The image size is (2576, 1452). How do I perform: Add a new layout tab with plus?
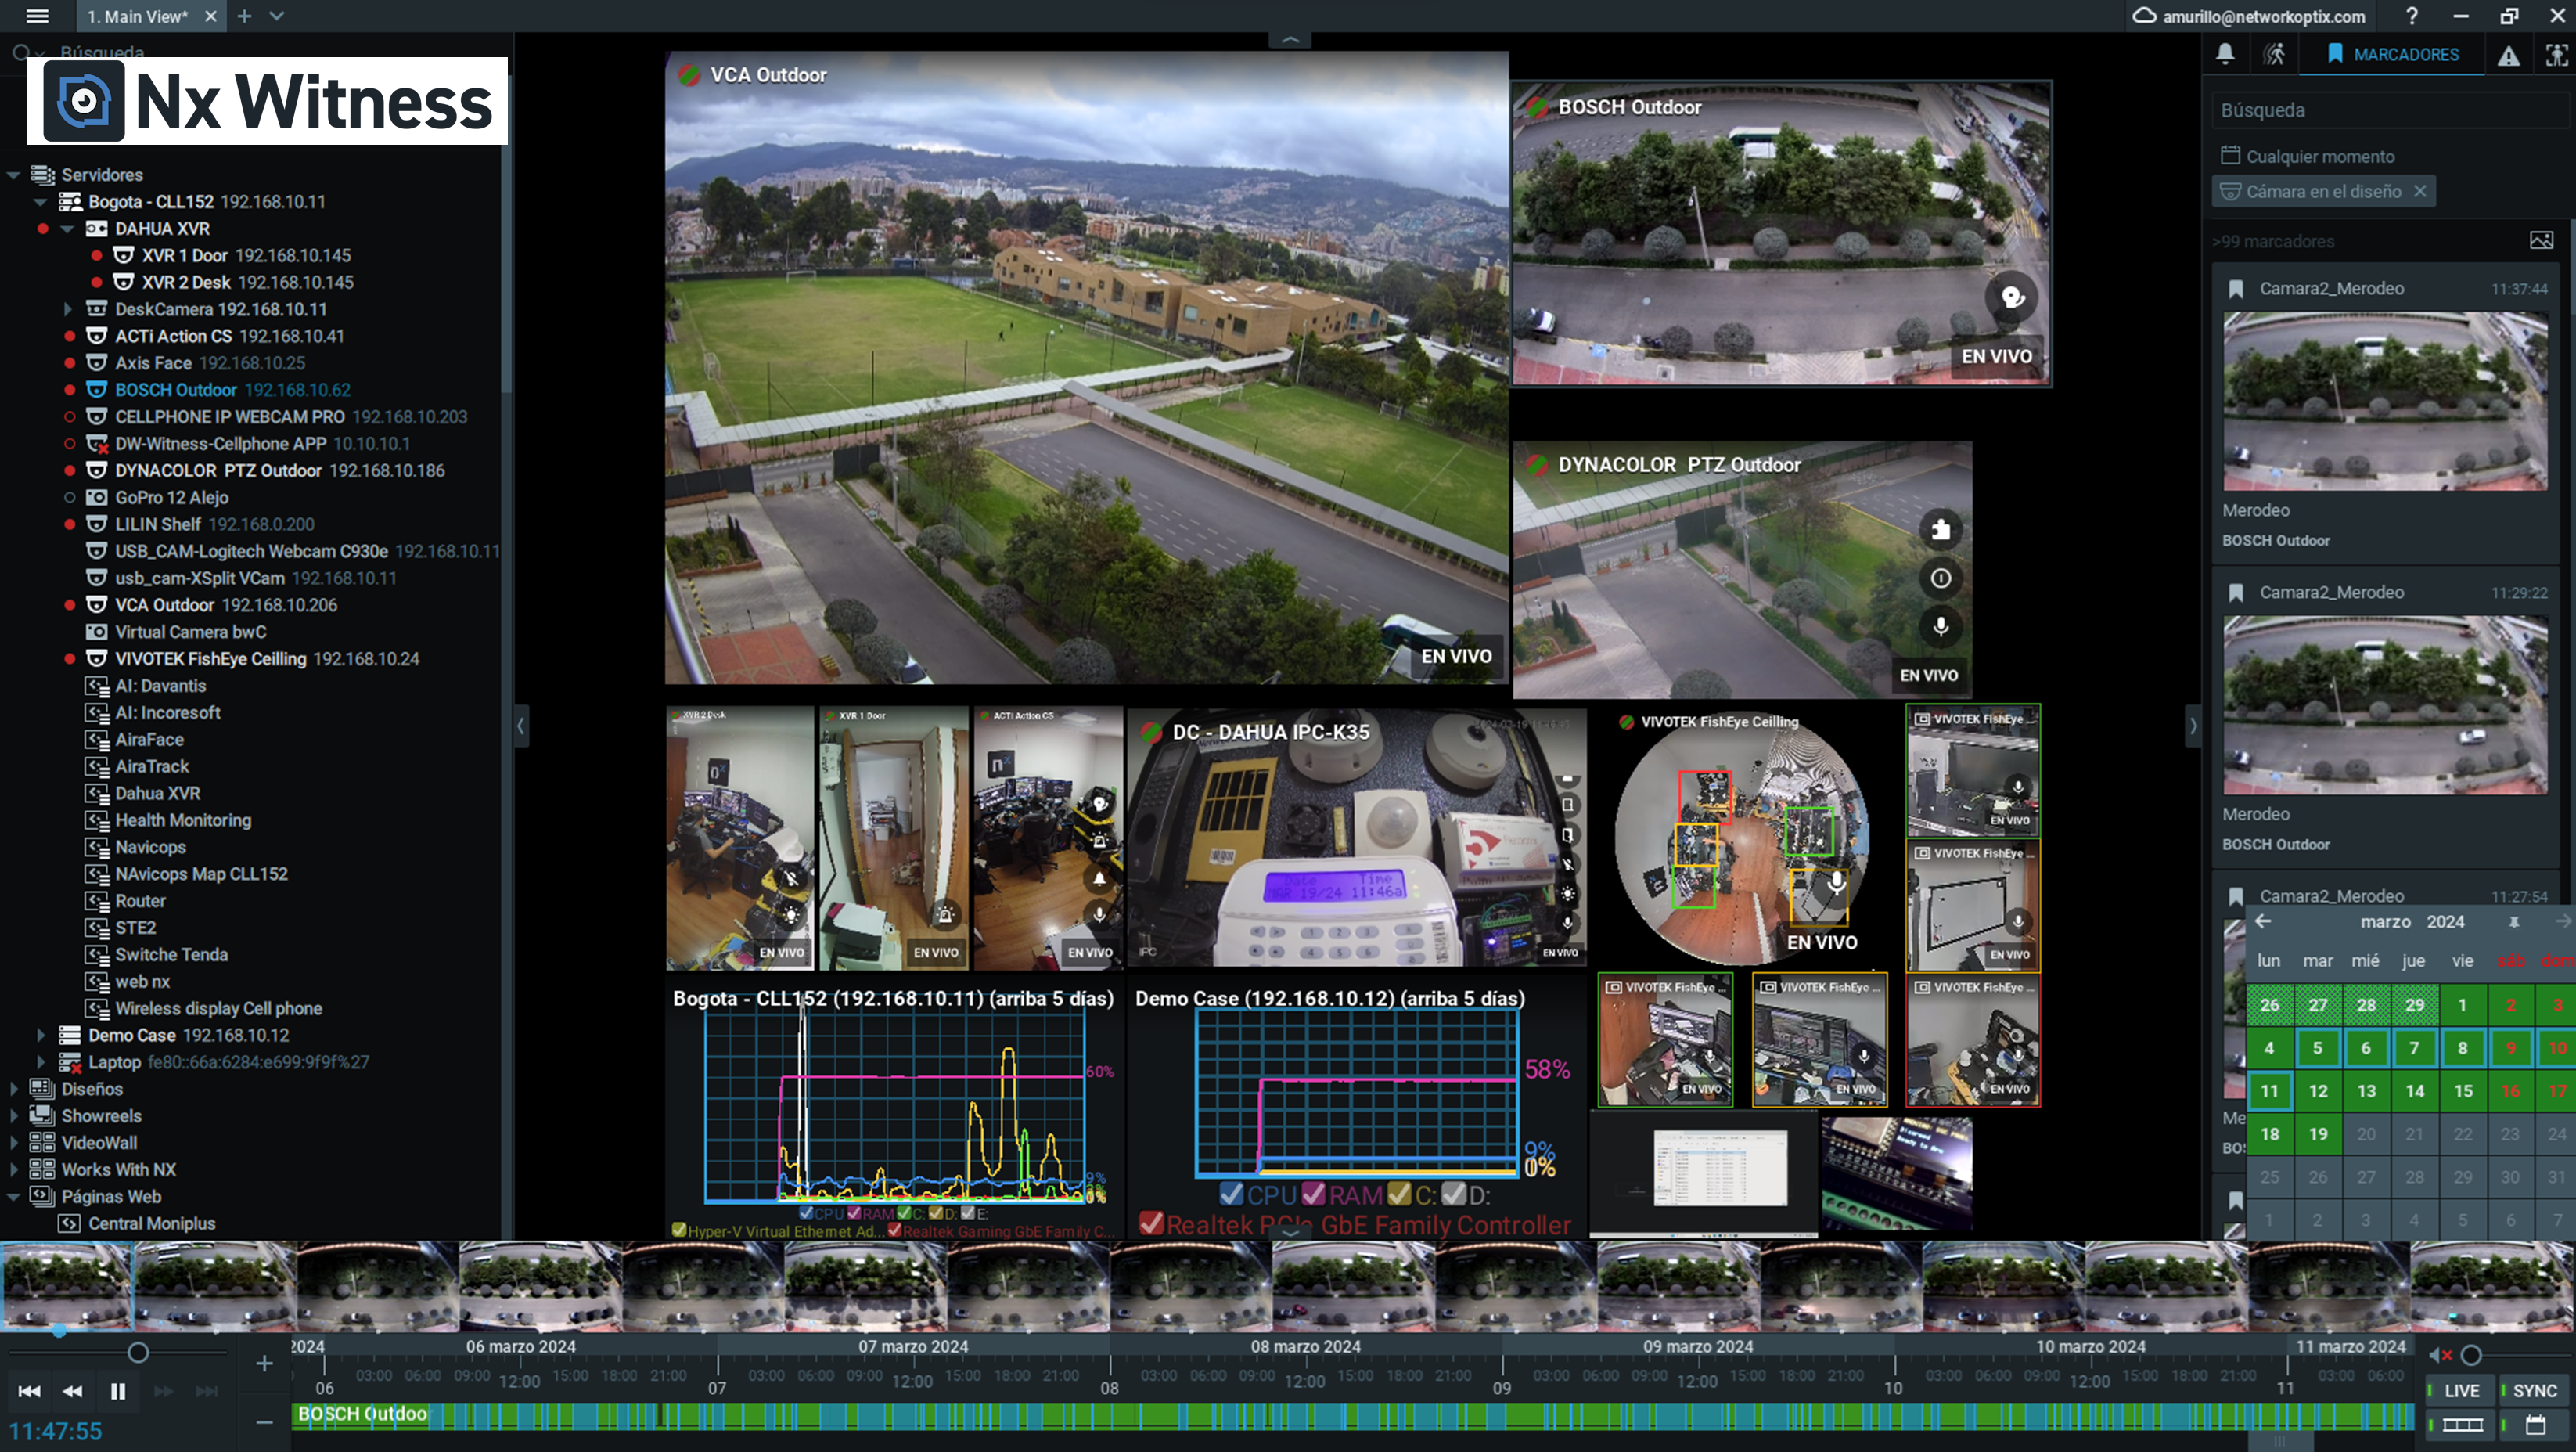245,16
